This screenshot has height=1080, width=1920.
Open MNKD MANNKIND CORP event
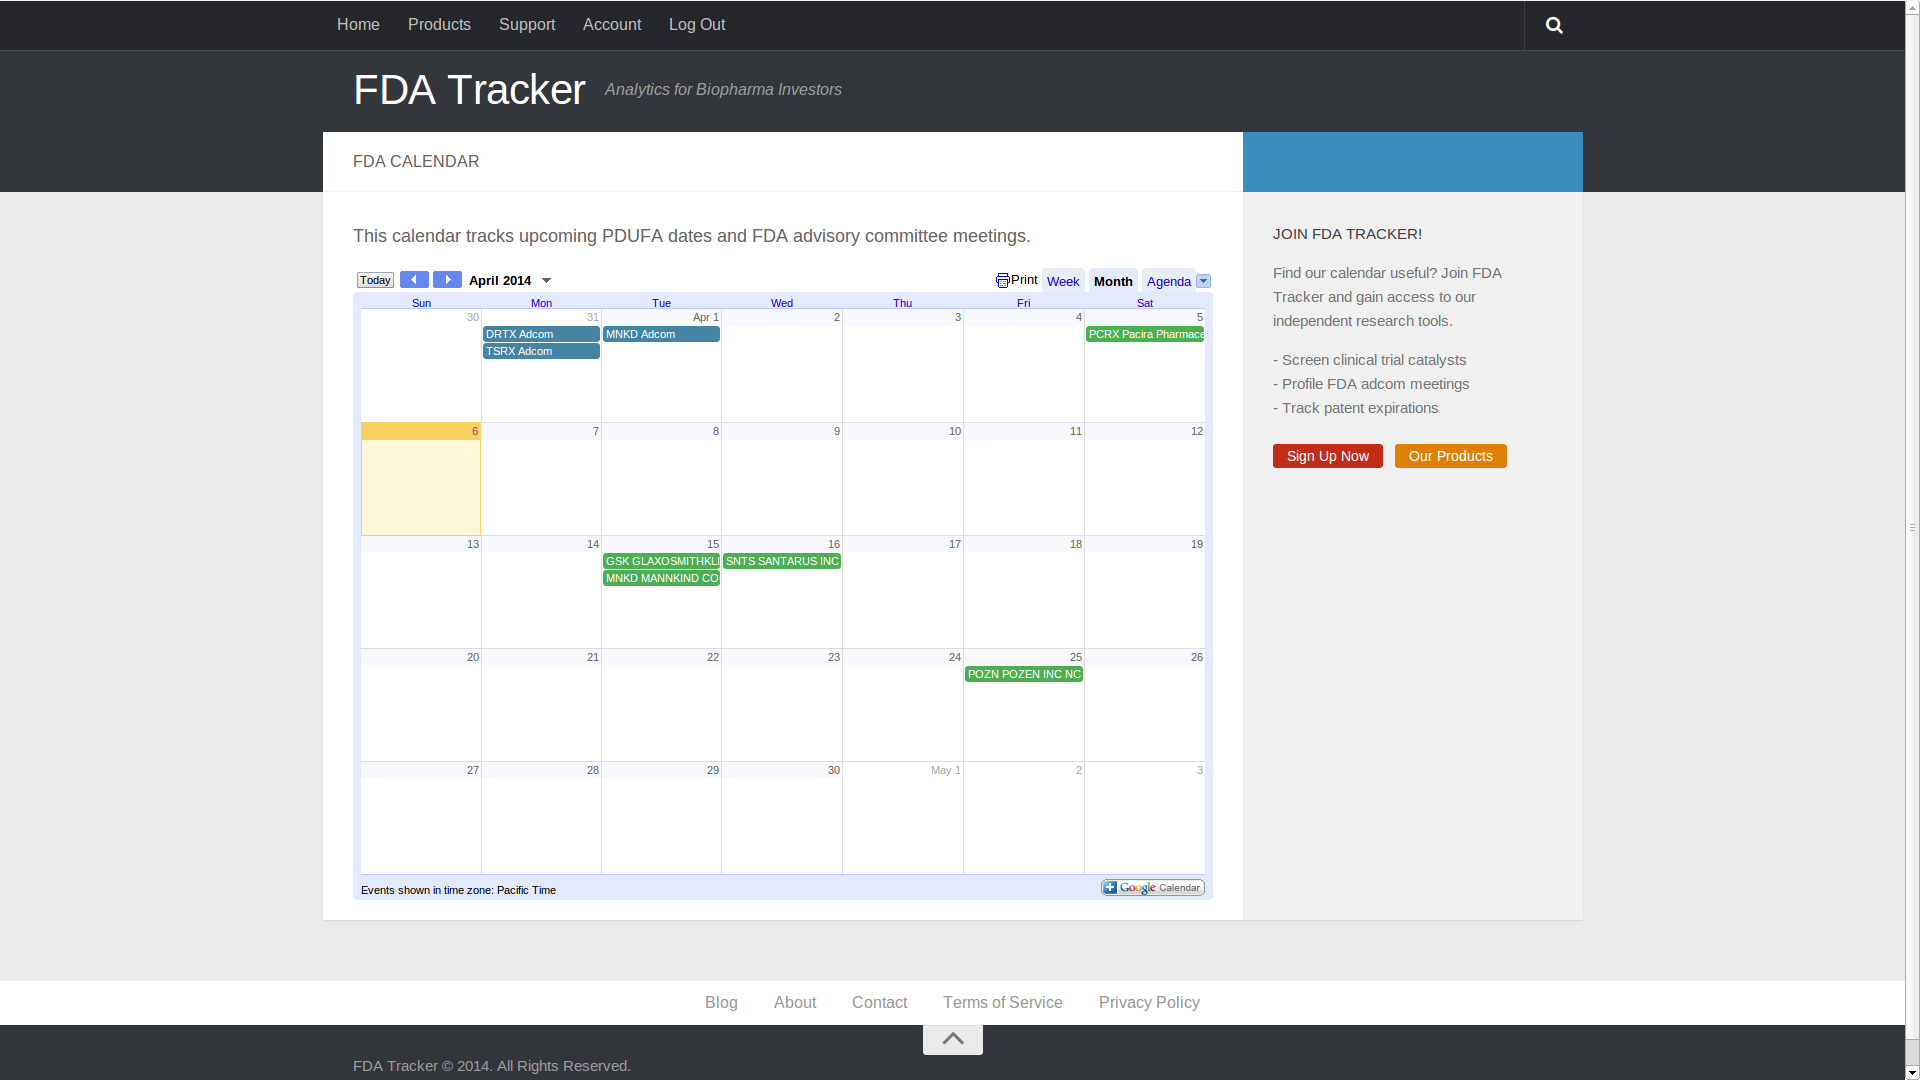click(661, 578)
